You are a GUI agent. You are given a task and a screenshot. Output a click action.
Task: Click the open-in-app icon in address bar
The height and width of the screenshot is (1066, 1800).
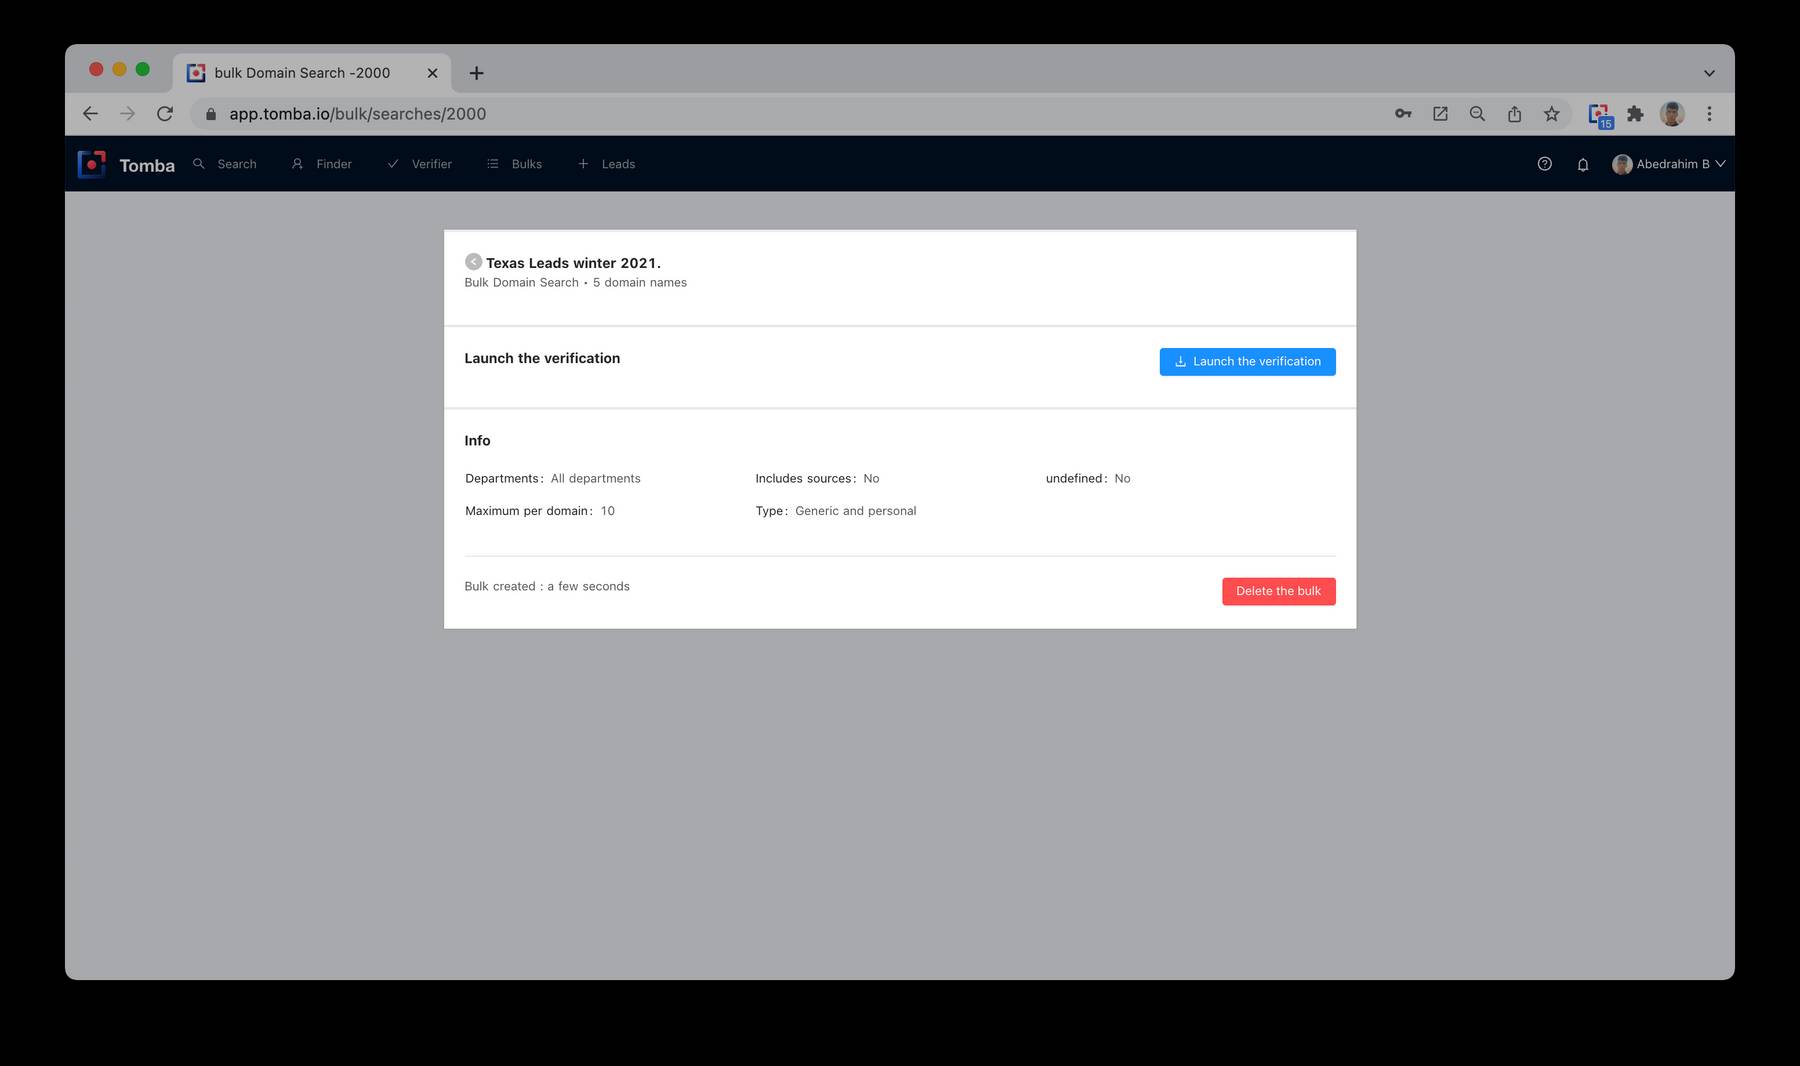pos(1440,114)
